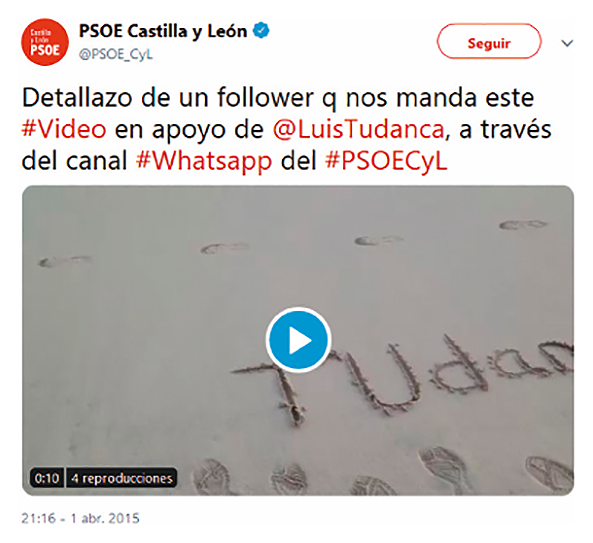Click the PSOE Castilla y León avatar
The height and width of the screenshot is (543, 593).
pos(45,42)
